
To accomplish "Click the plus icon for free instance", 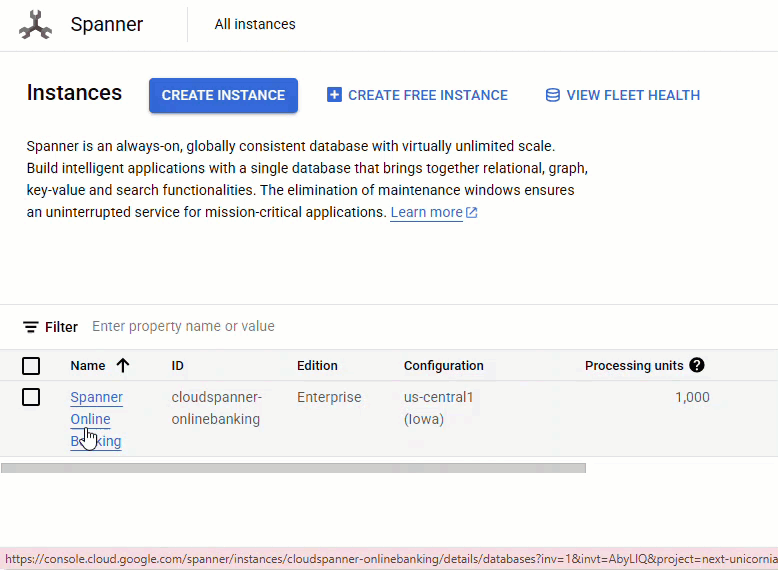I will click(334, 95).
